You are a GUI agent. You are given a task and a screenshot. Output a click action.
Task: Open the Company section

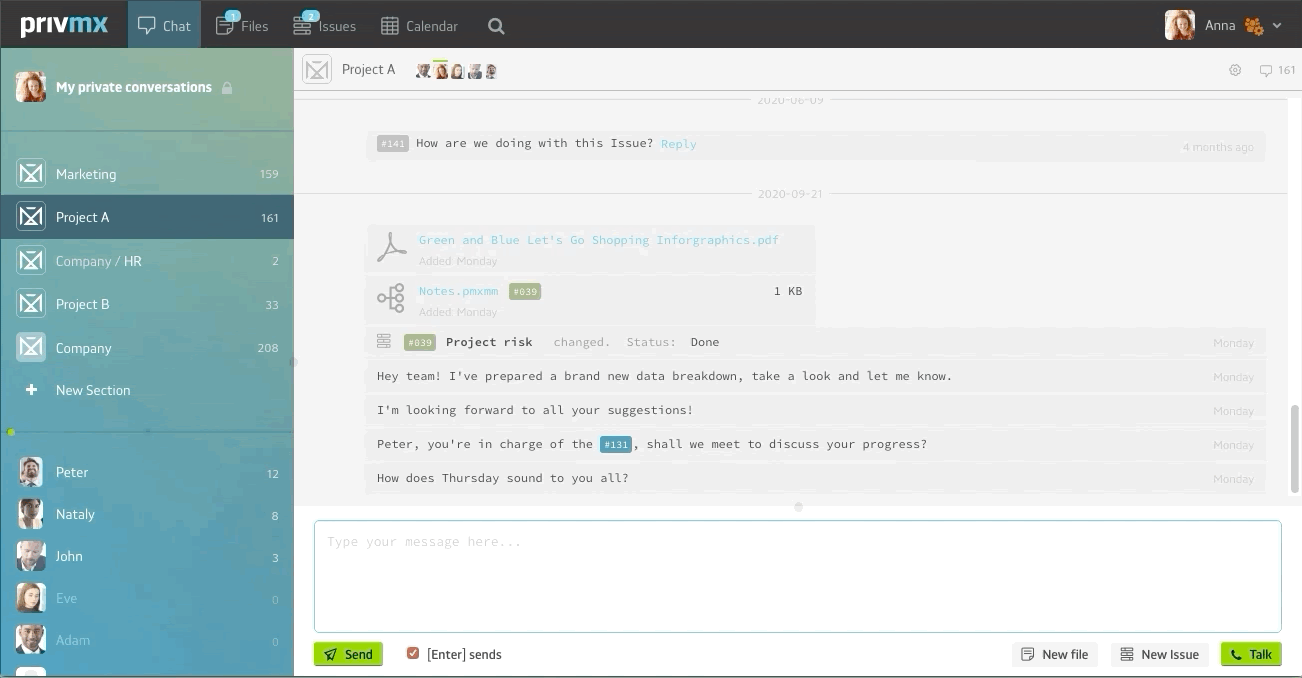[x=147, y=348]
